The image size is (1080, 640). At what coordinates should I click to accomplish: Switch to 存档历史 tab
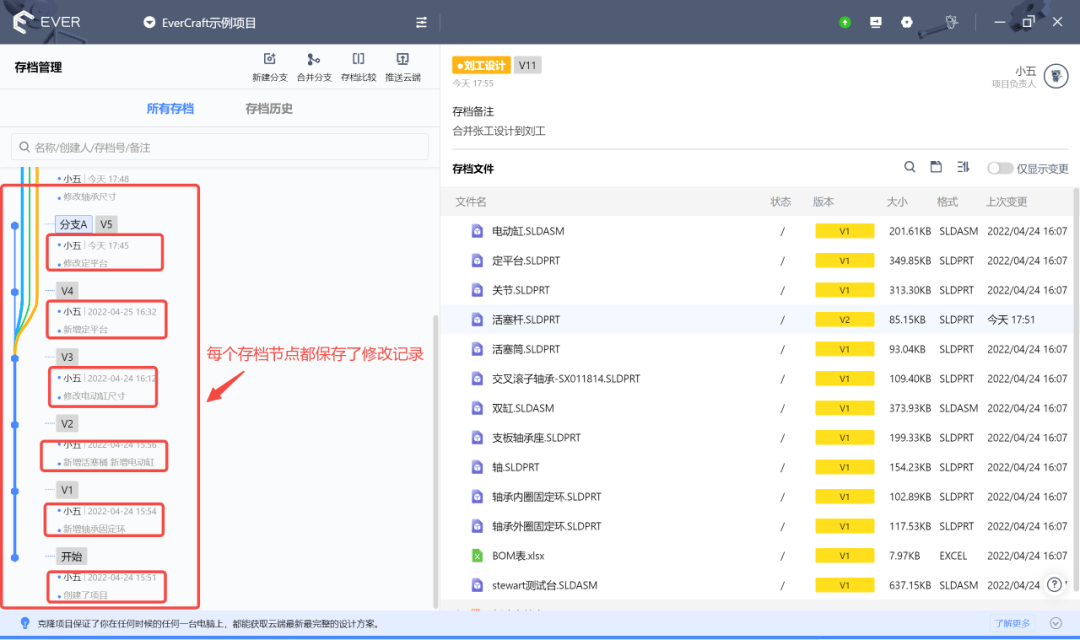[269, 109]
